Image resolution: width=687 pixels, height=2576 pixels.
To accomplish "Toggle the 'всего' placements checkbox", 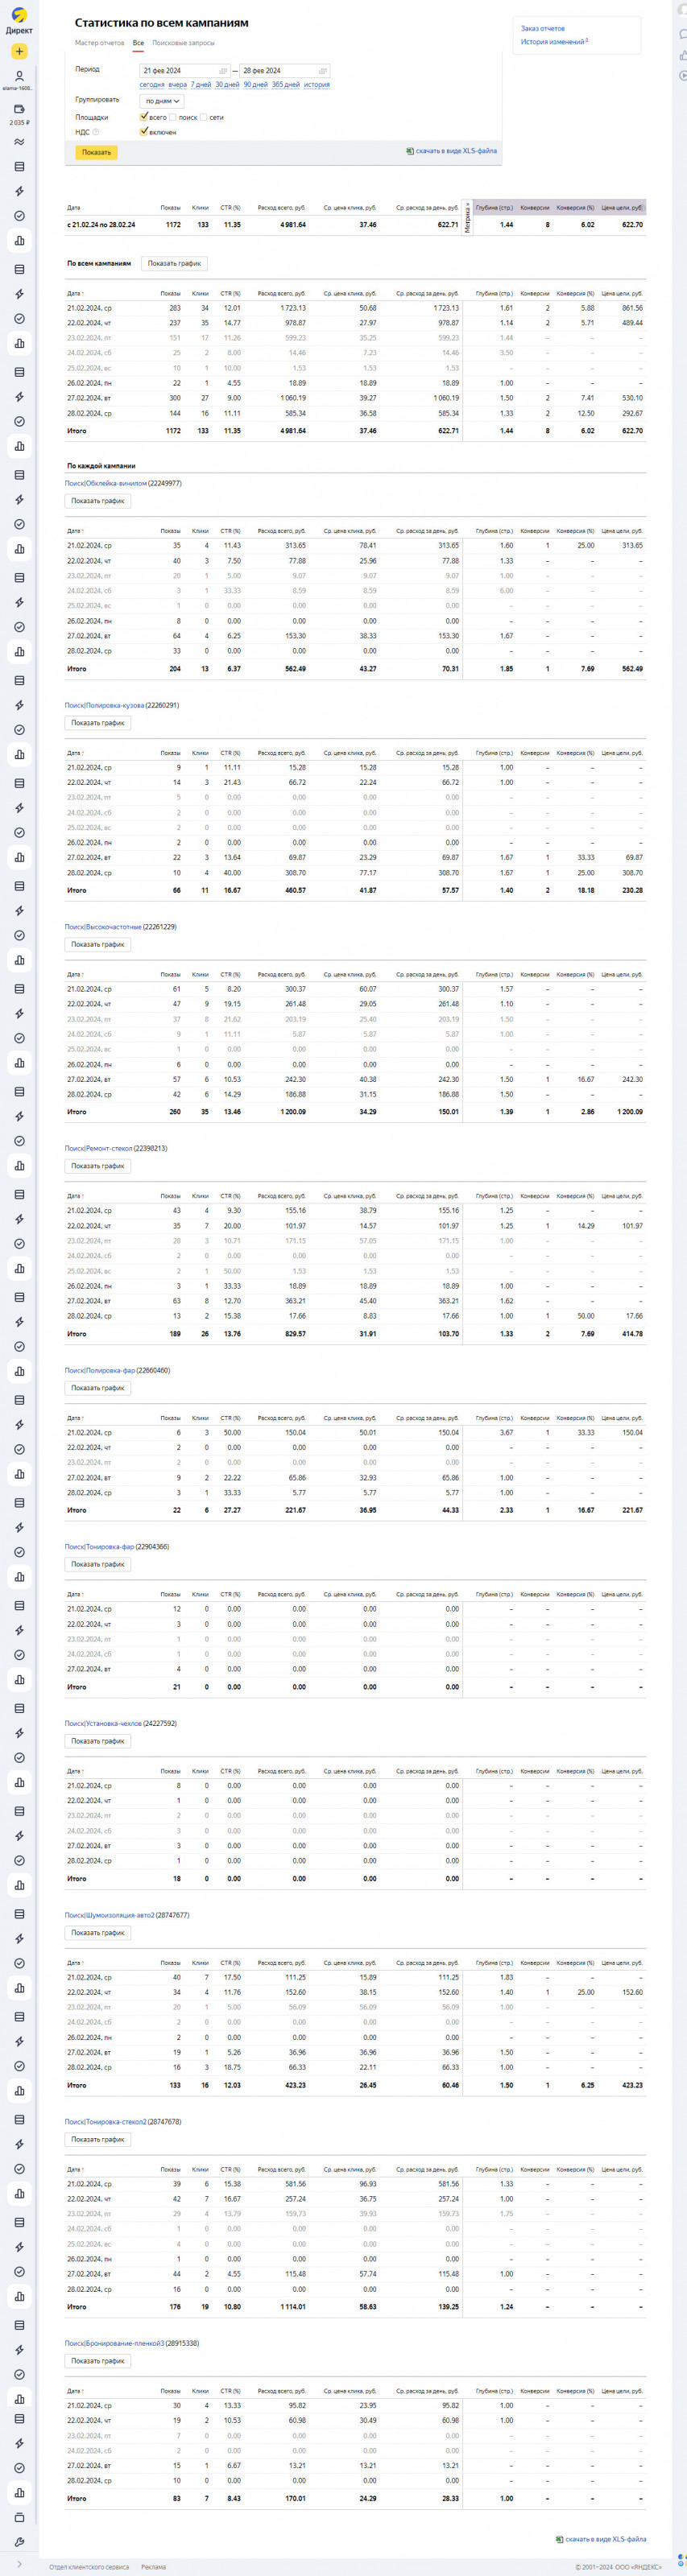I will [x=144, y=117].
